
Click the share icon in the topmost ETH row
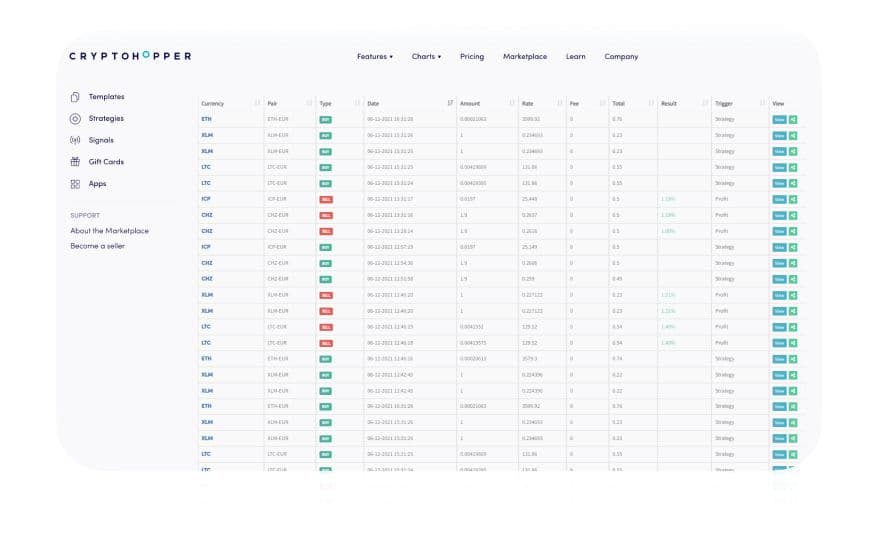[793, 119]
